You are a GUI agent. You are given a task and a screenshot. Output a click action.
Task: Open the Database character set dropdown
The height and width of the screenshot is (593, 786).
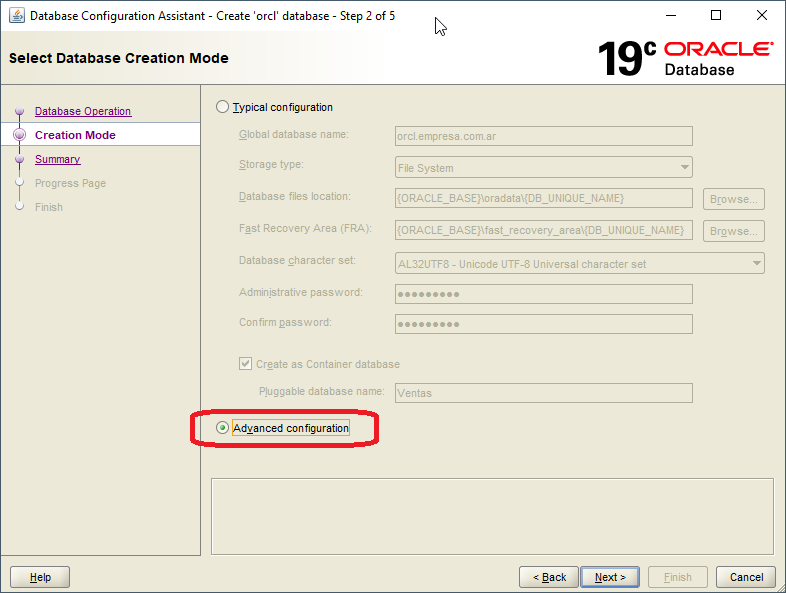(580, 264)
